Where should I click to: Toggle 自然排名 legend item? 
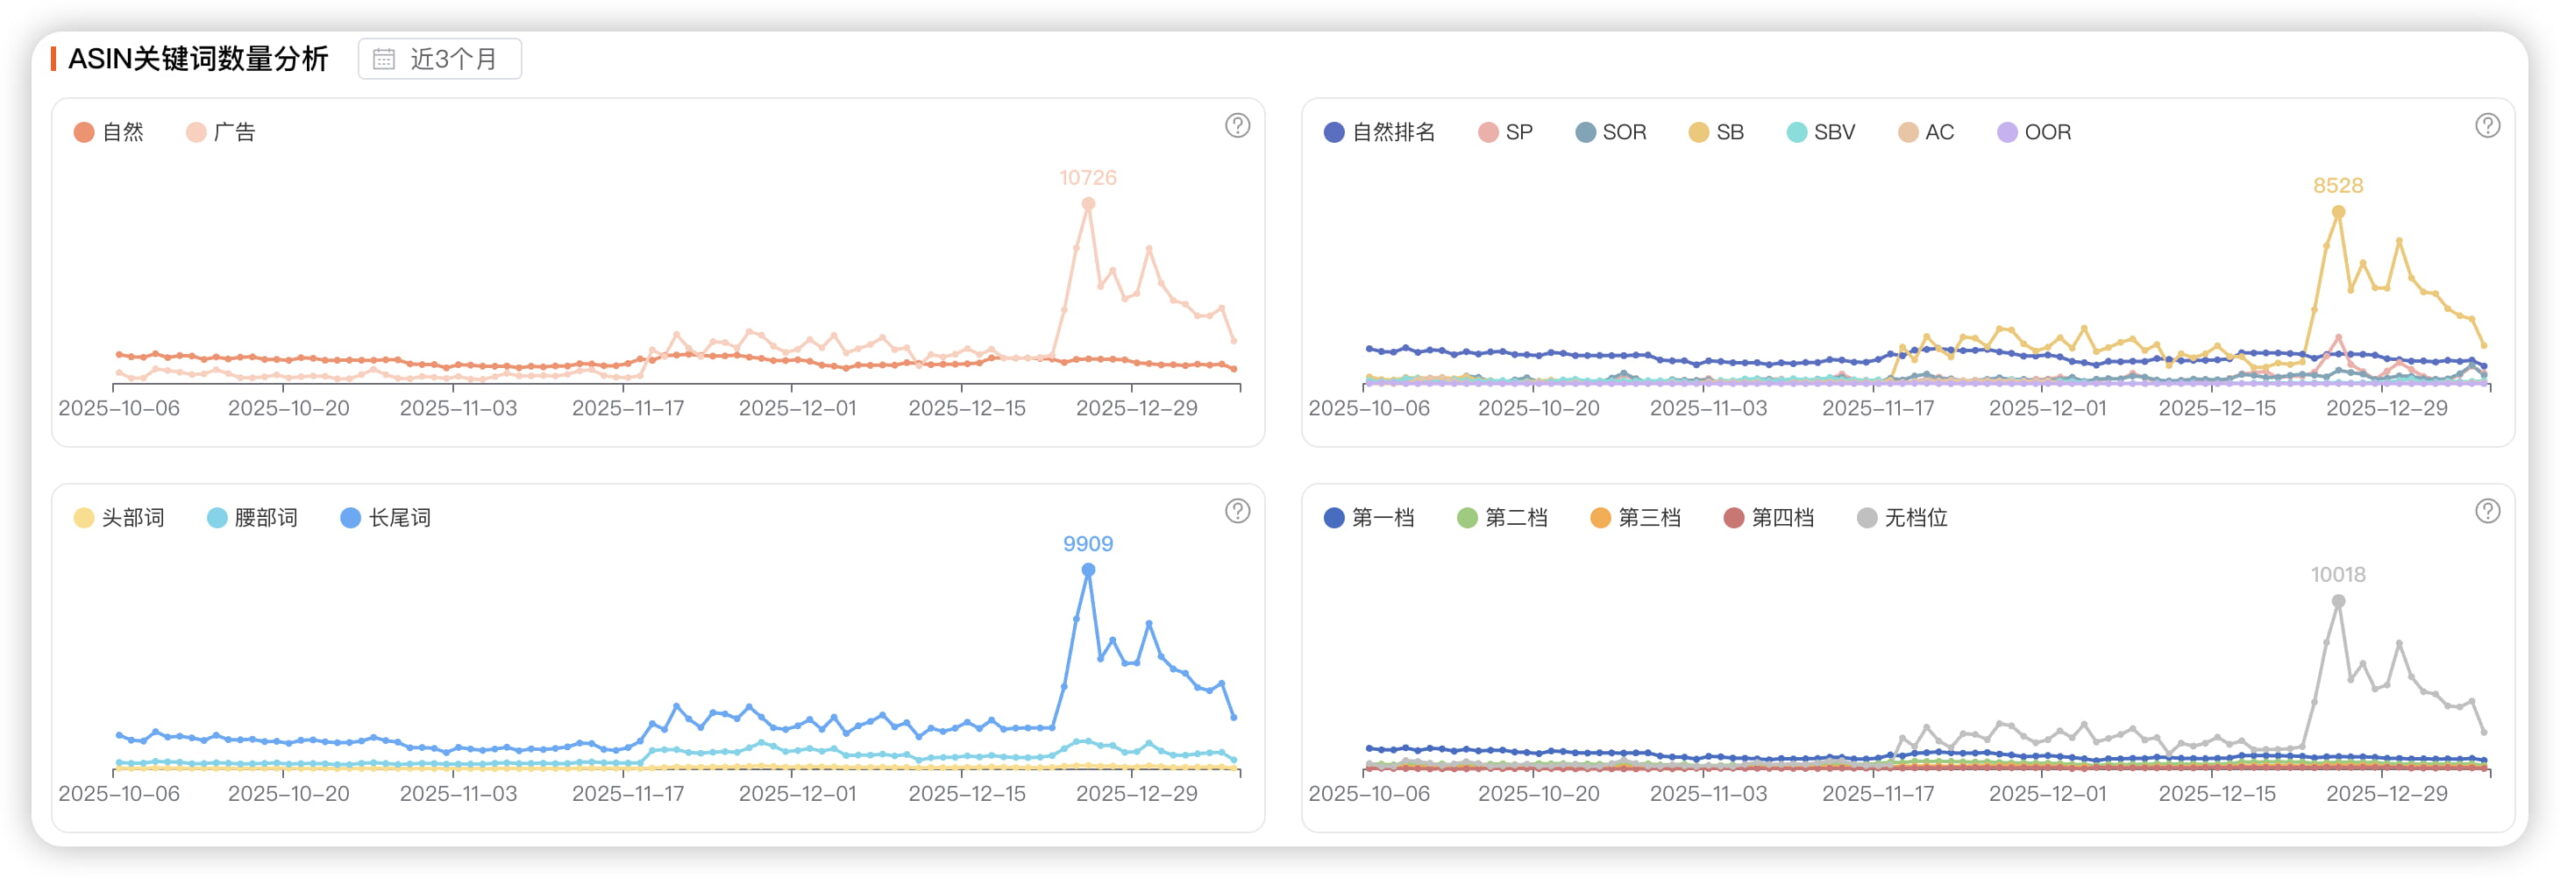click(x=1378, y=132)
